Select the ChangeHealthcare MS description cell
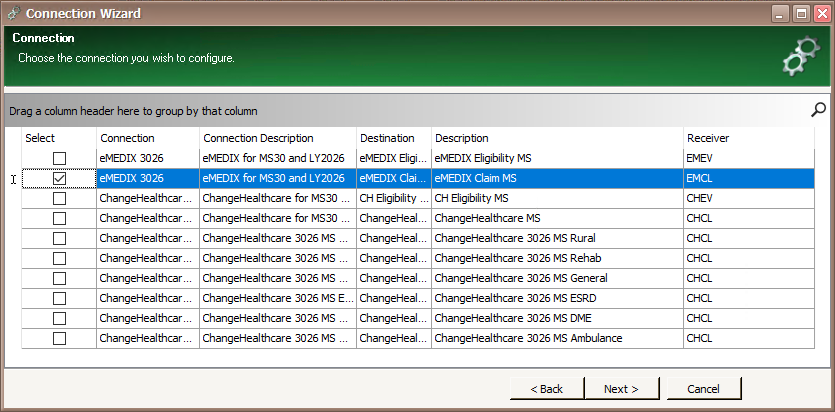 coord(558,218)
